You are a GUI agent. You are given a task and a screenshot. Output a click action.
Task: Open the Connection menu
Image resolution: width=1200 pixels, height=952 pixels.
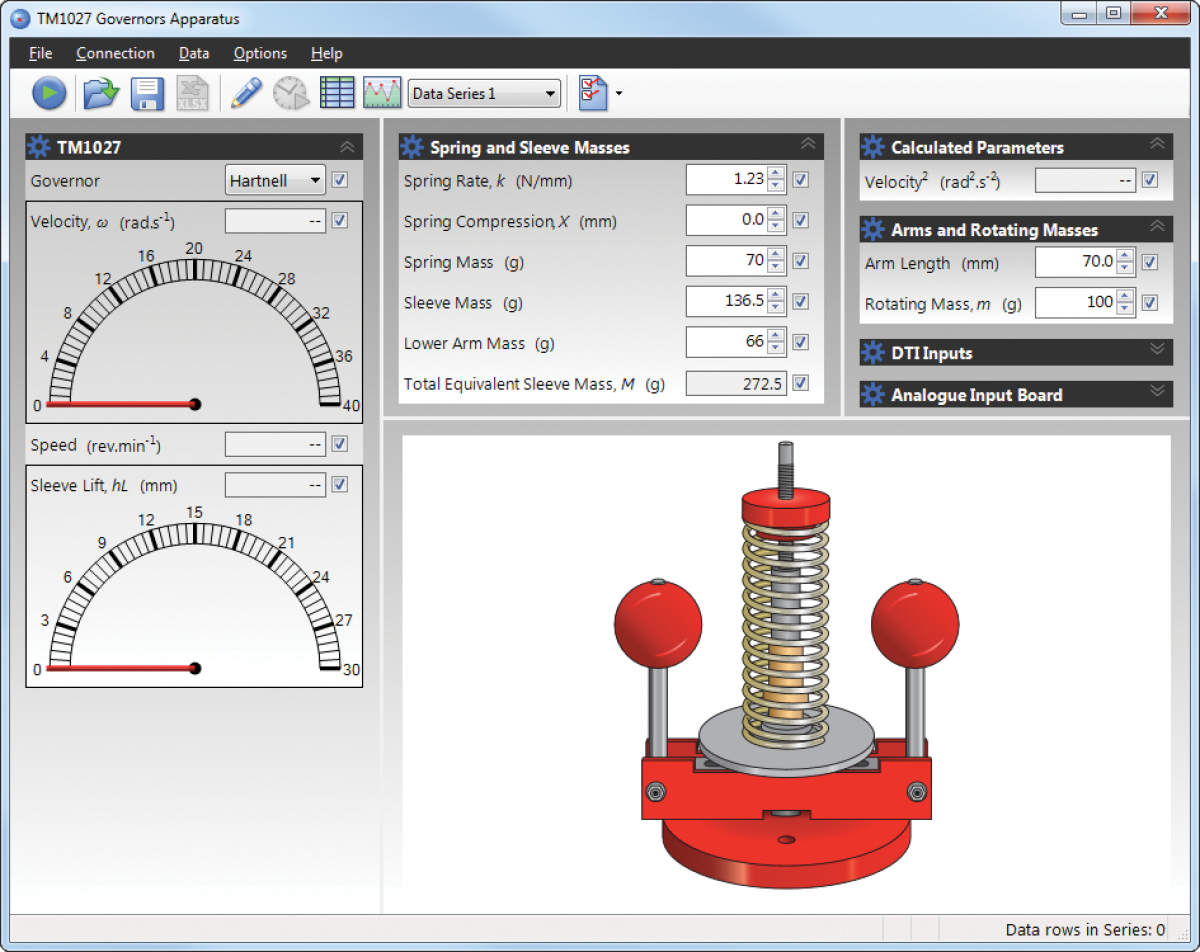point(115,54)
